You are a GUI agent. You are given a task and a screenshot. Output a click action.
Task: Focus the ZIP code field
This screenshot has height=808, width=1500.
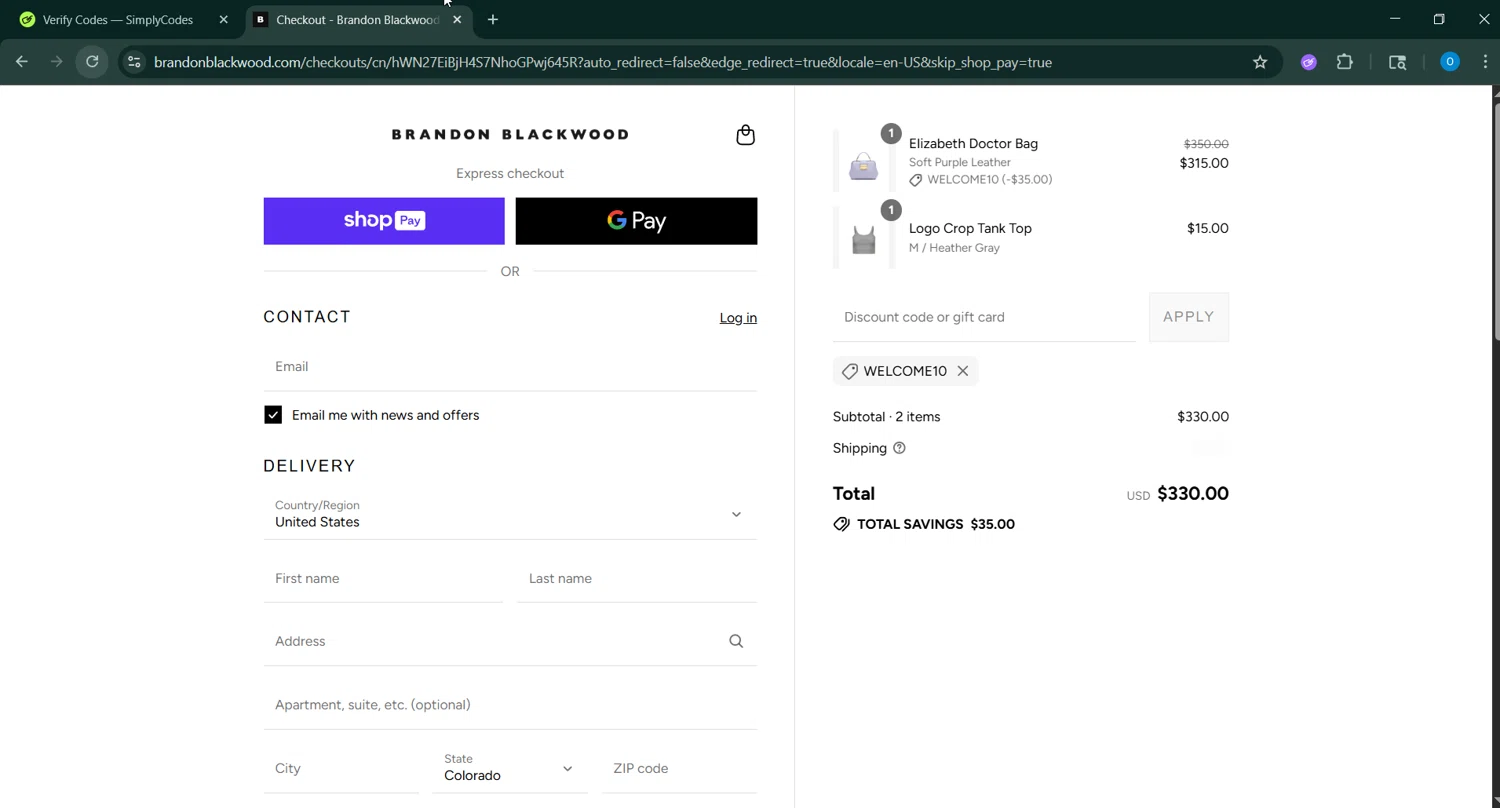[679, 769]
